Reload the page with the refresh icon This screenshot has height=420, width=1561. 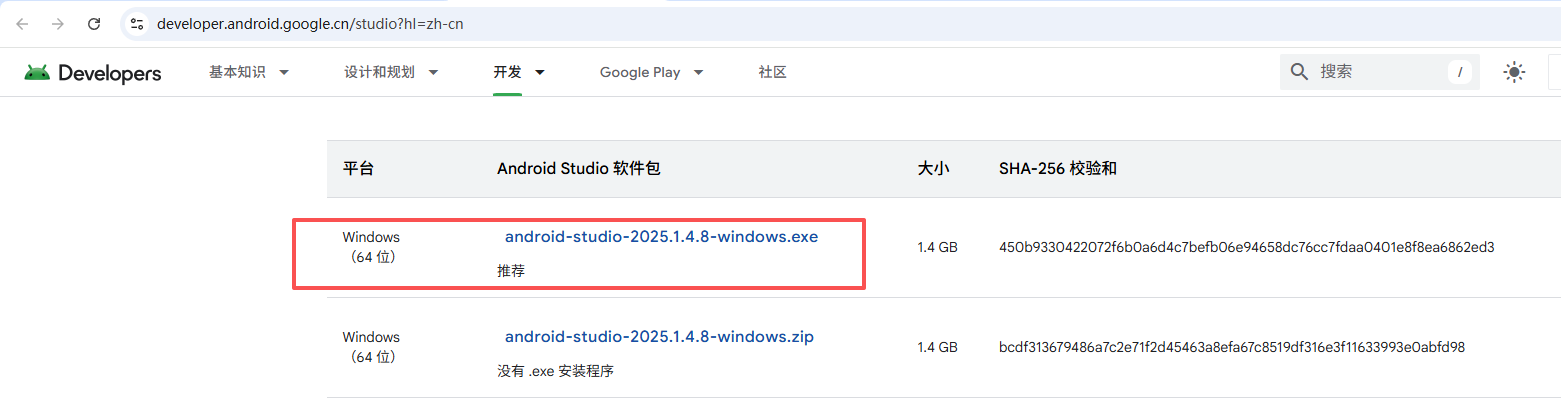[x=94, y=23]
